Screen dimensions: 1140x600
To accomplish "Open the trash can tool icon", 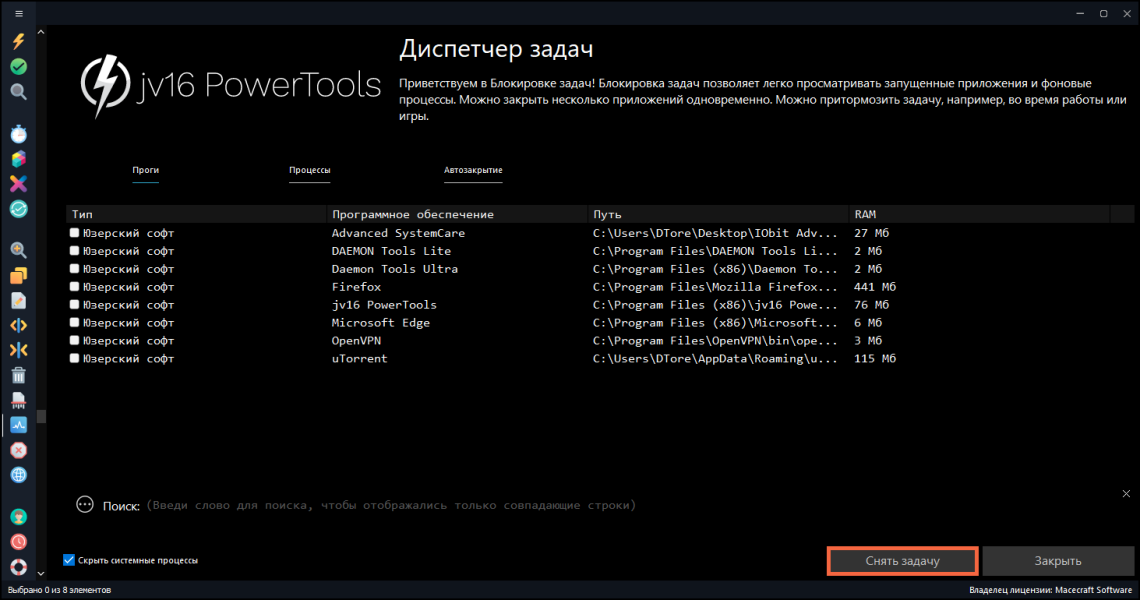I will click(x=18, y=375).
